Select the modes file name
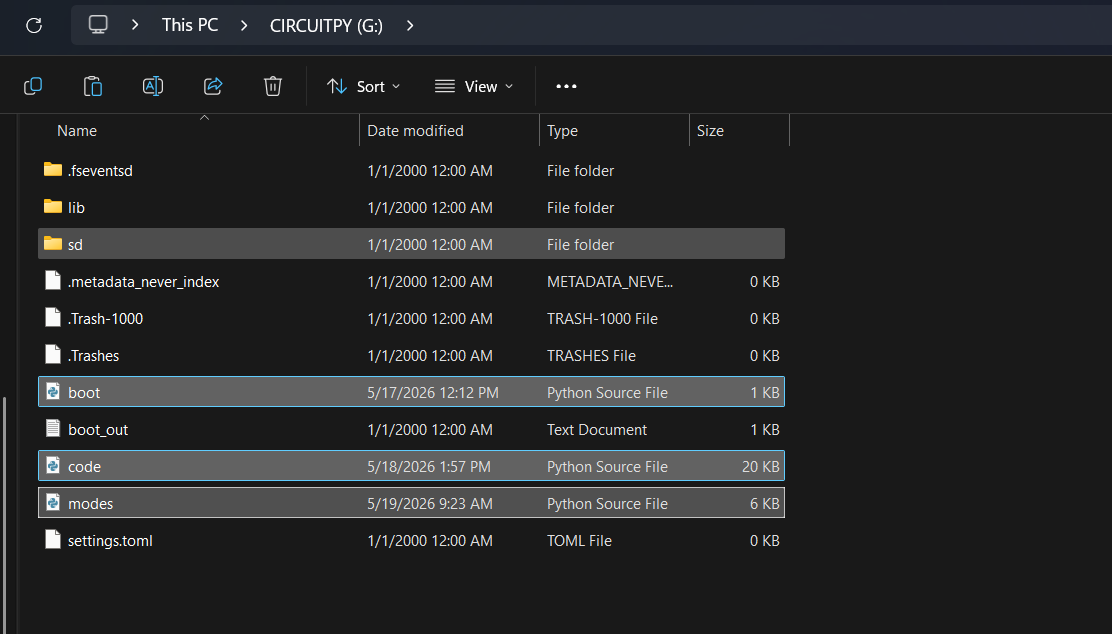Screen dimensions: 1112x634 [x=90, y=504]
